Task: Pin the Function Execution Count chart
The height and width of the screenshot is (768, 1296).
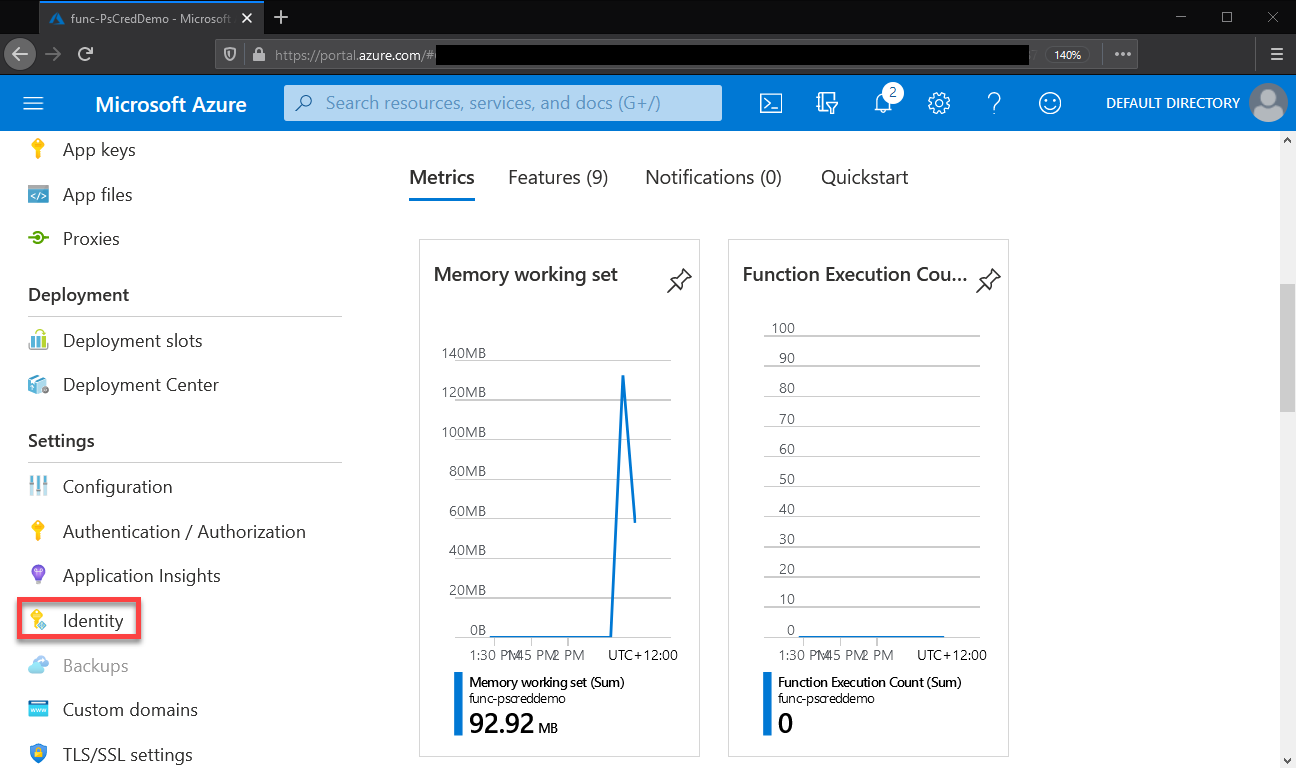Action: 988,280
